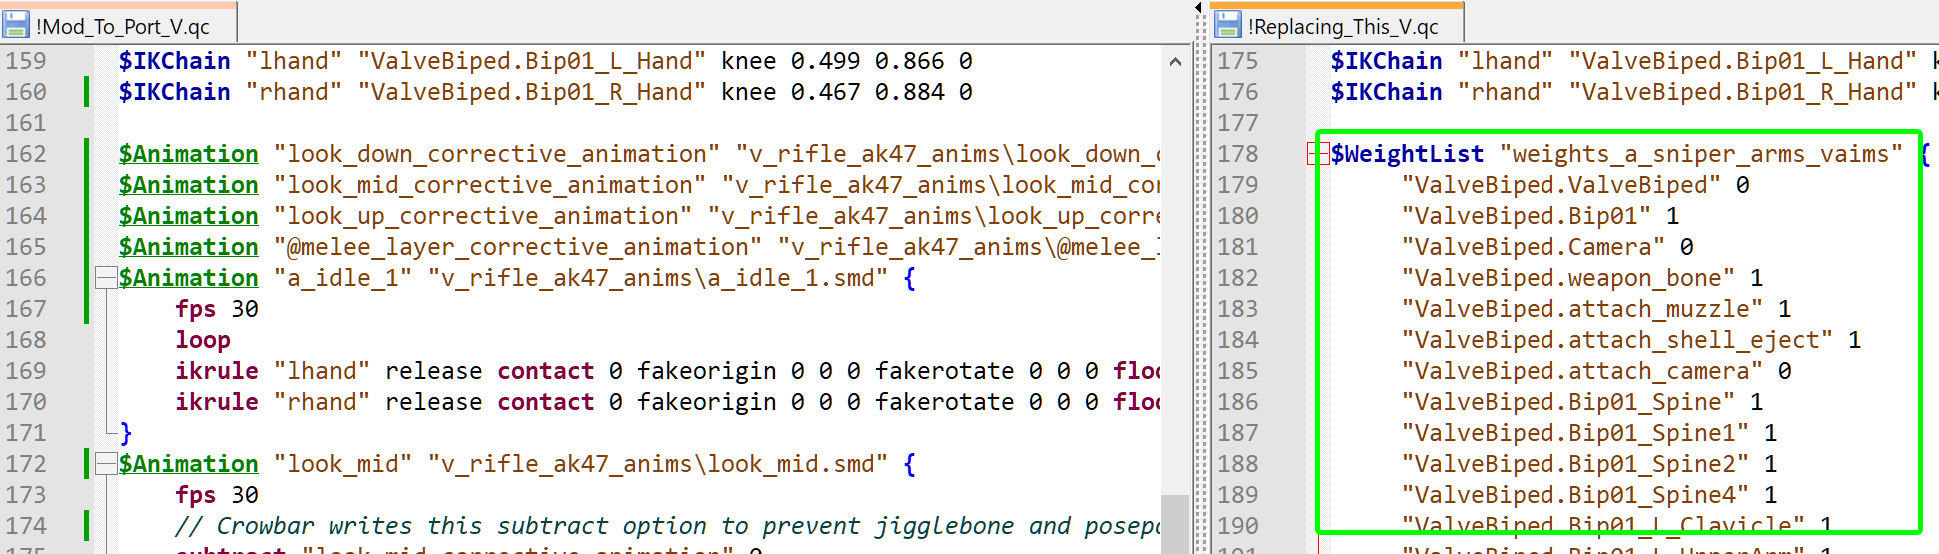
Task: Click line number 168 in the left pane
Action: (x=26, y=340)
